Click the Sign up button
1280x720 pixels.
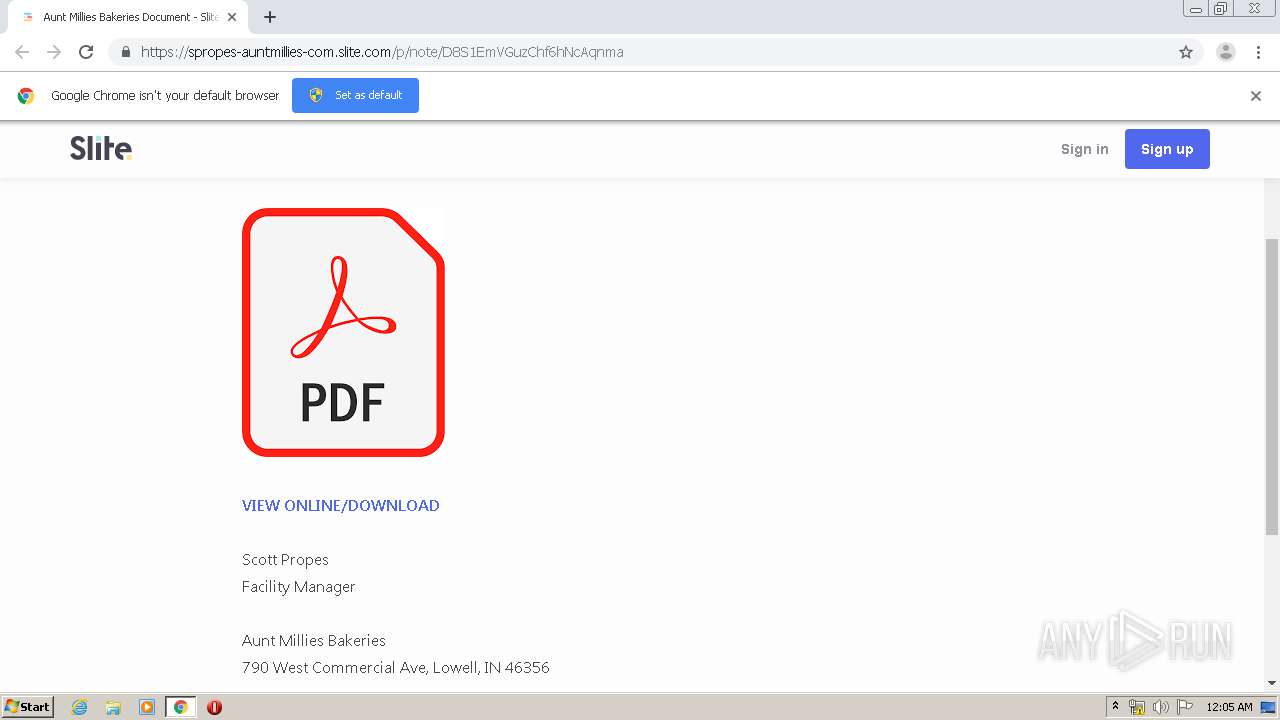coord(1167,149)
